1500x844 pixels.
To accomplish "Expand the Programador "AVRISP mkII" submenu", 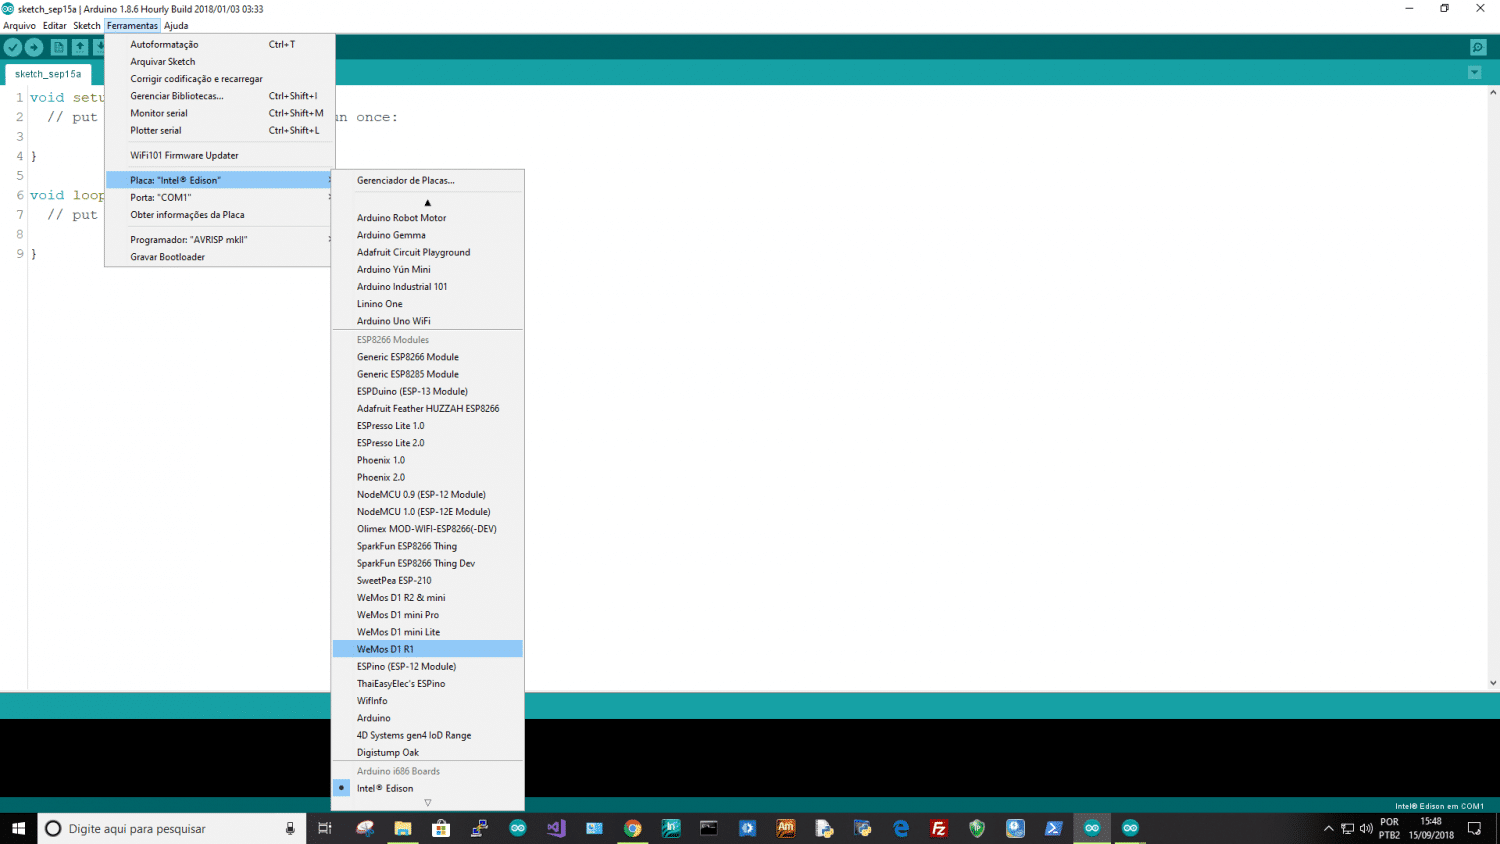I will click(218, 240).
